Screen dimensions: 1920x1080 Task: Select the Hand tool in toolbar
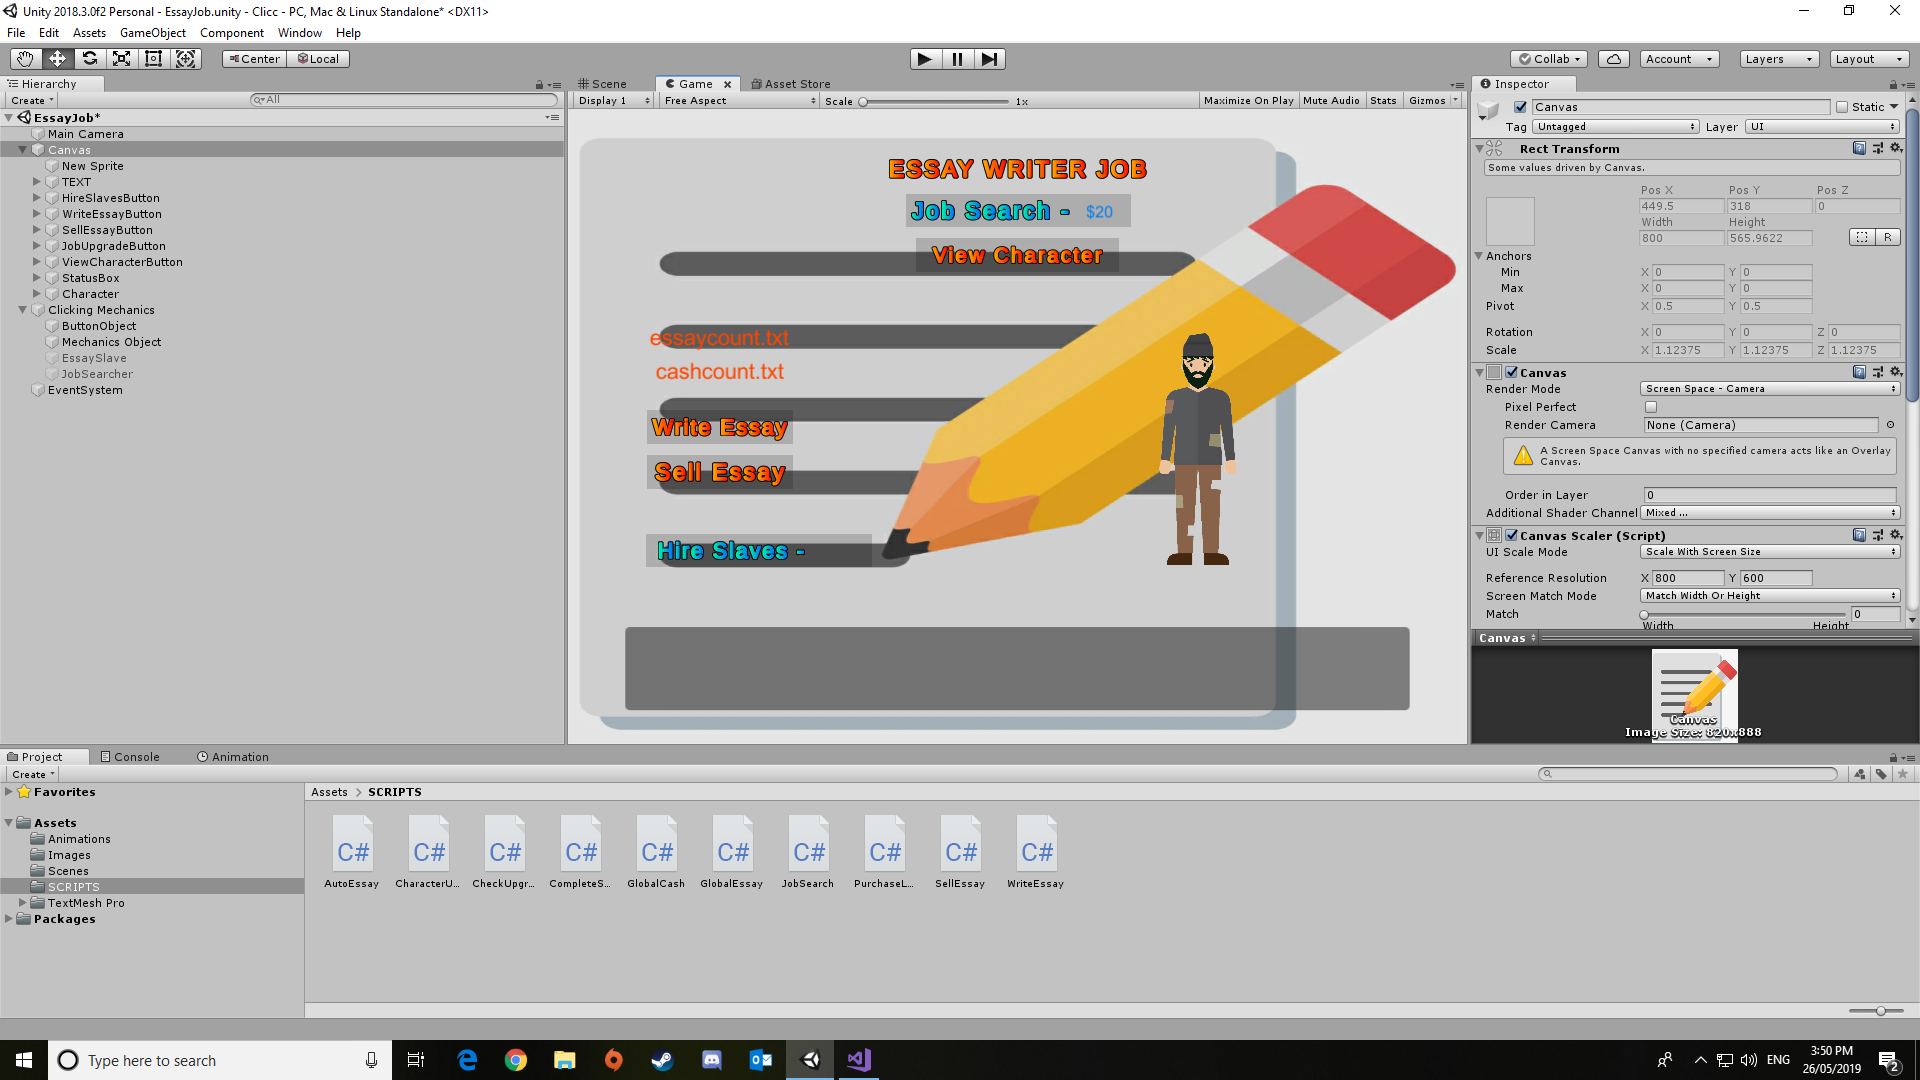click(x=25, y=59)
